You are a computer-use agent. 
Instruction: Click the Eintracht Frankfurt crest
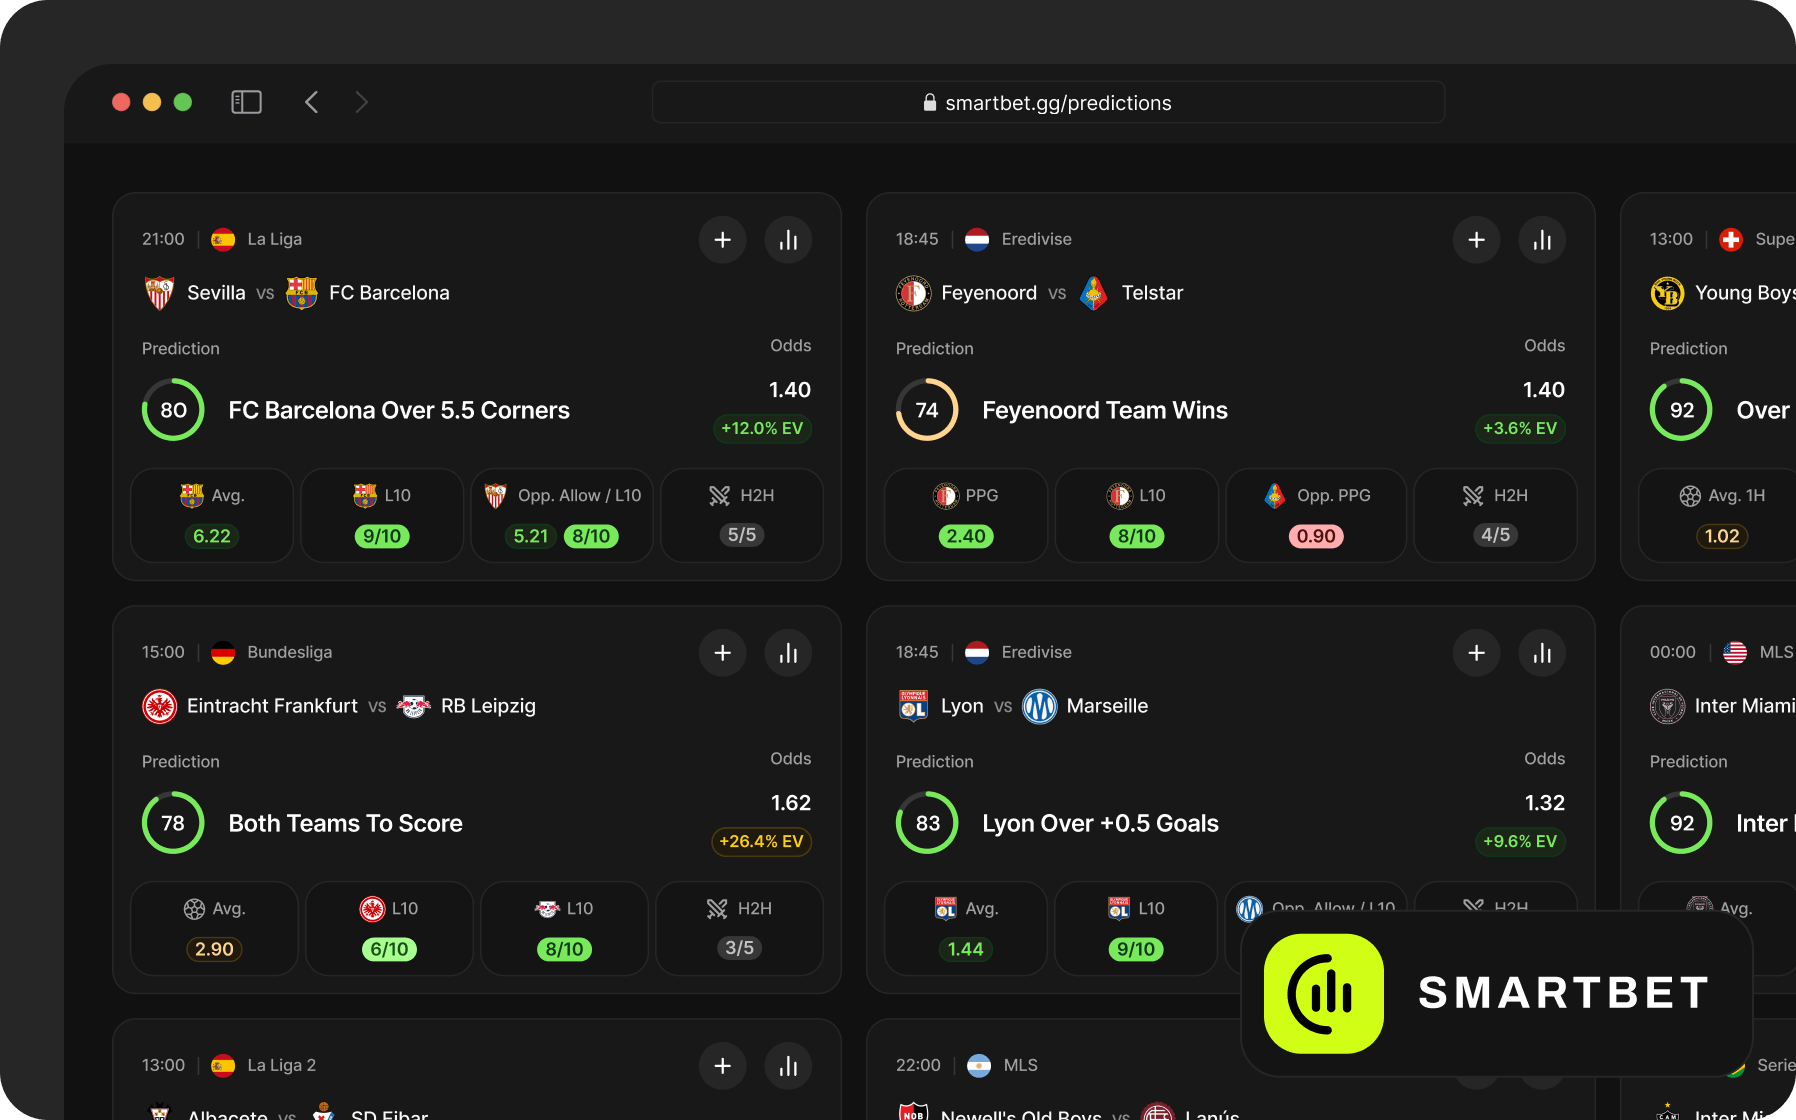[160, 706]
